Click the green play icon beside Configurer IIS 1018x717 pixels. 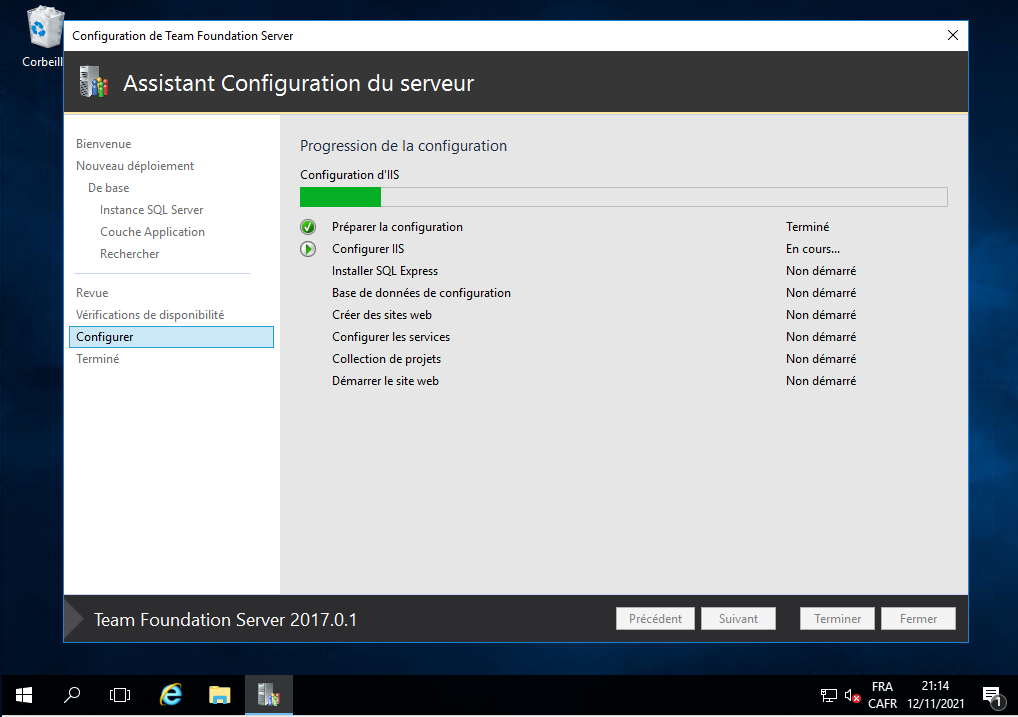(x=308, y=249)
